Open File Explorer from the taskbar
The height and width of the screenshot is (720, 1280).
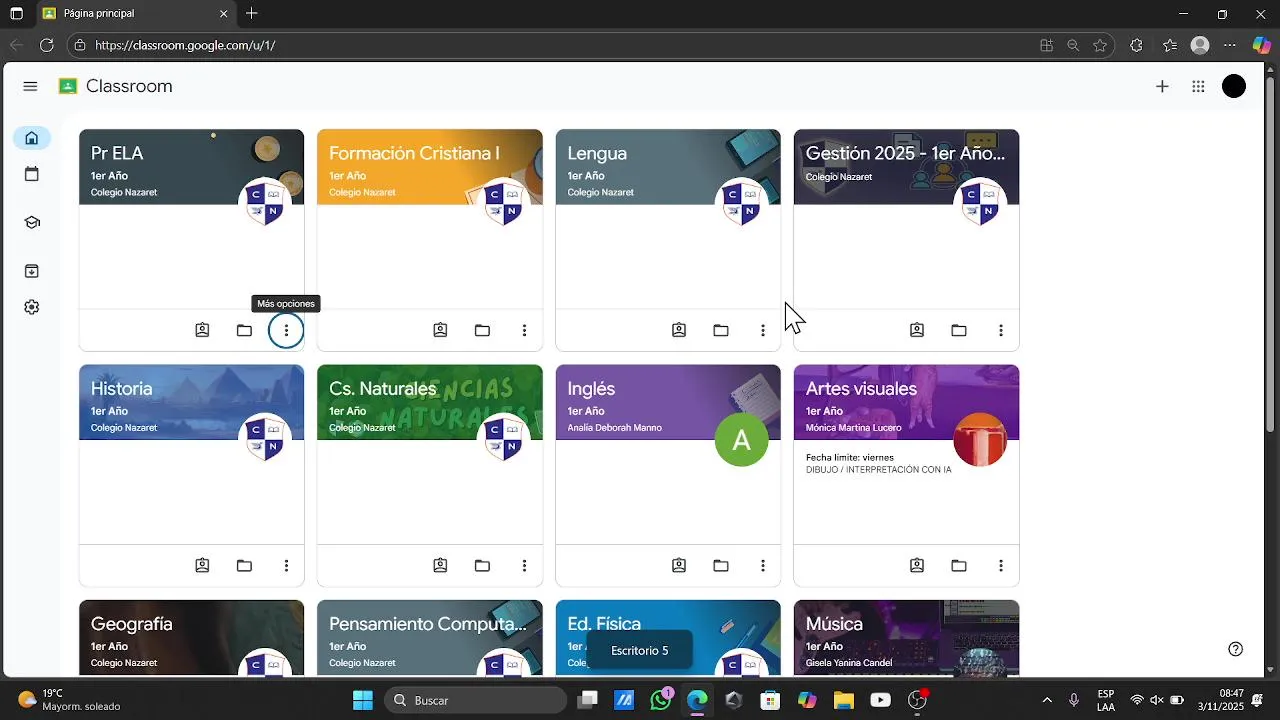(x=843, y=700)
